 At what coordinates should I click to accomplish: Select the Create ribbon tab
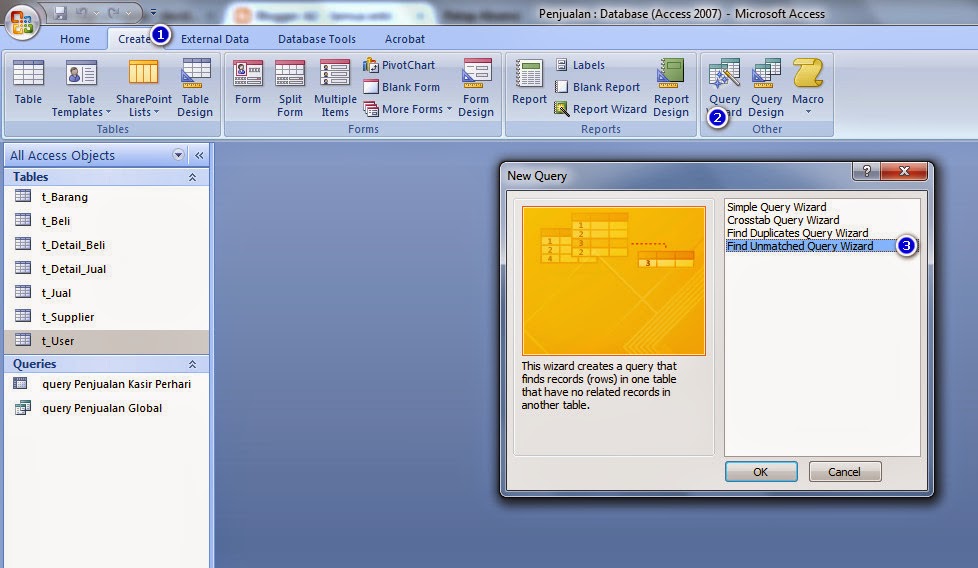[x=134, y=39]
